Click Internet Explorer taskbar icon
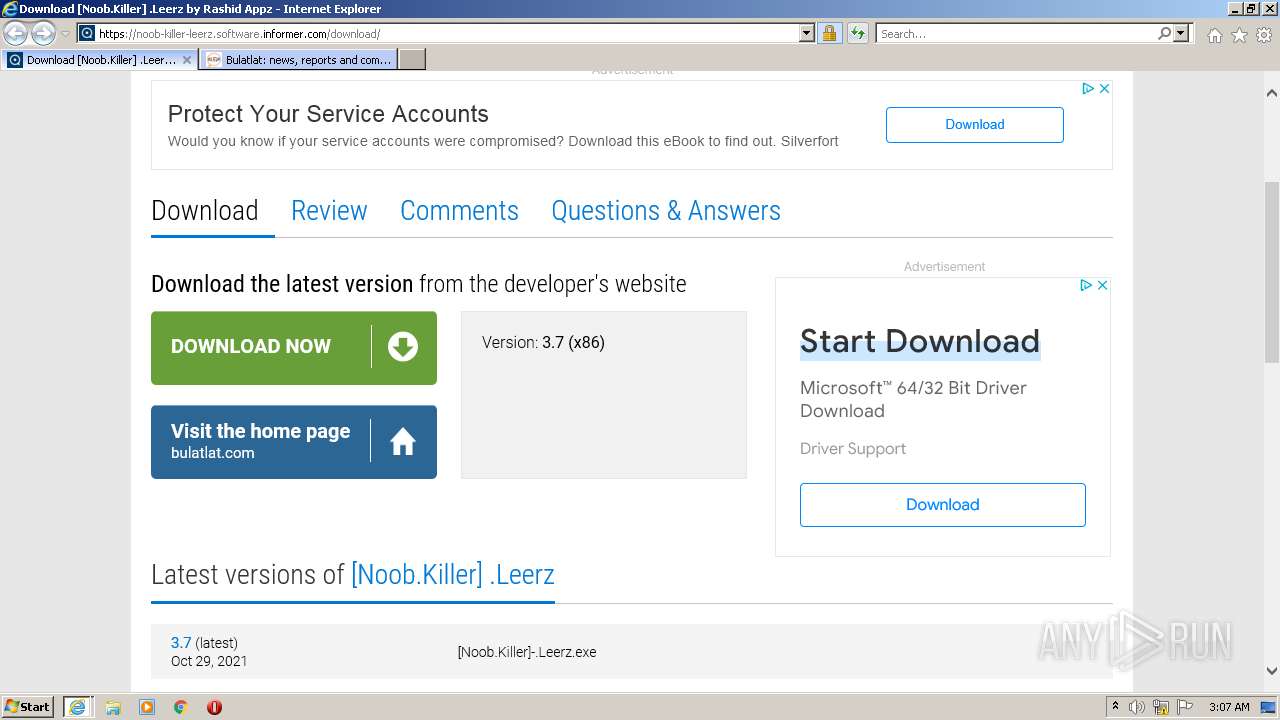The image size is (1280, 720). (77, 707)
